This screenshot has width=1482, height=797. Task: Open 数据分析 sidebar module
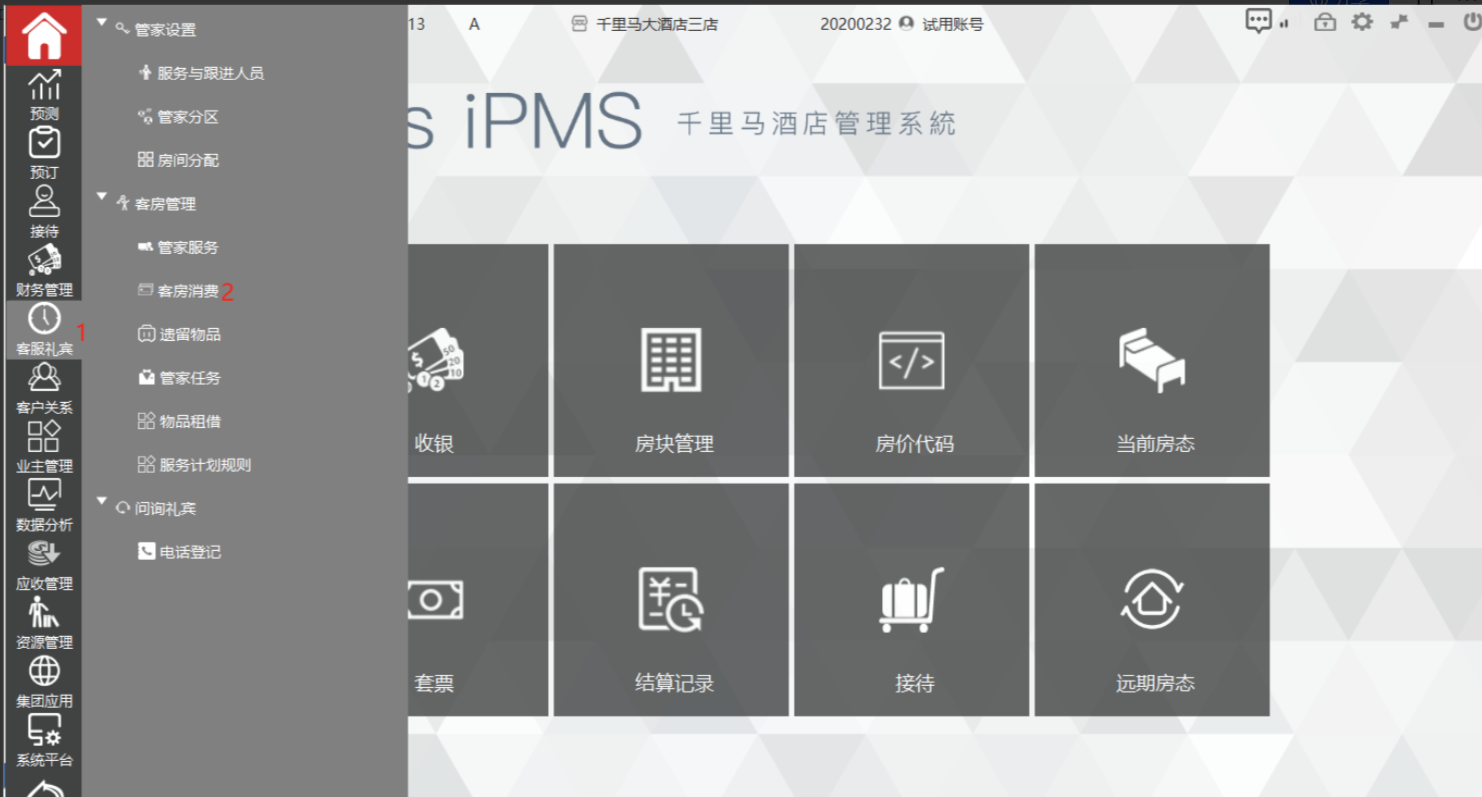tap(44, 506)
